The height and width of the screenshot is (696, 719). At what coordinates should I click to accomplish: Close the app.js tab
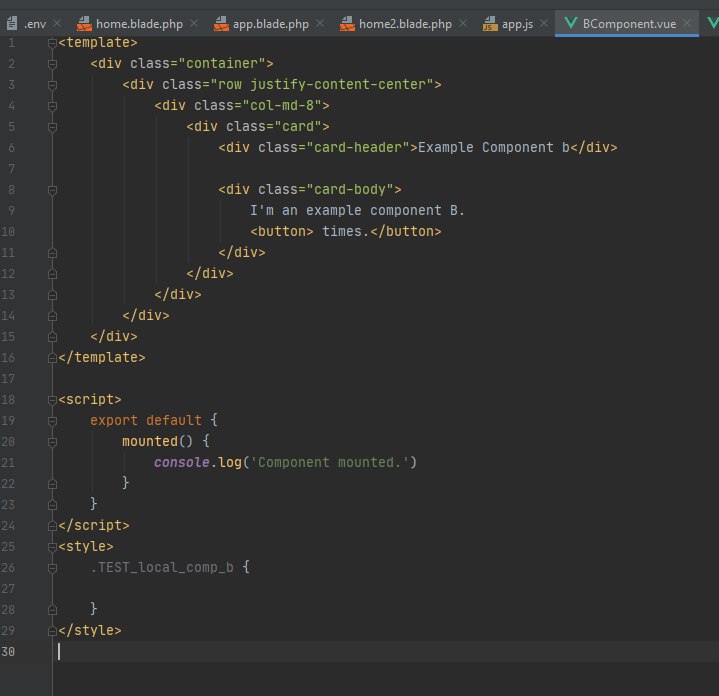(544, 23)
